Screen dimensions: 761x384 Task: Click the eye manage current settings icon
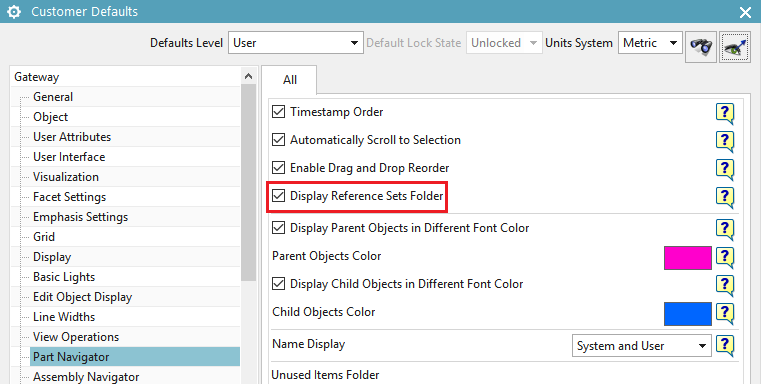click(x=735, y=47)
